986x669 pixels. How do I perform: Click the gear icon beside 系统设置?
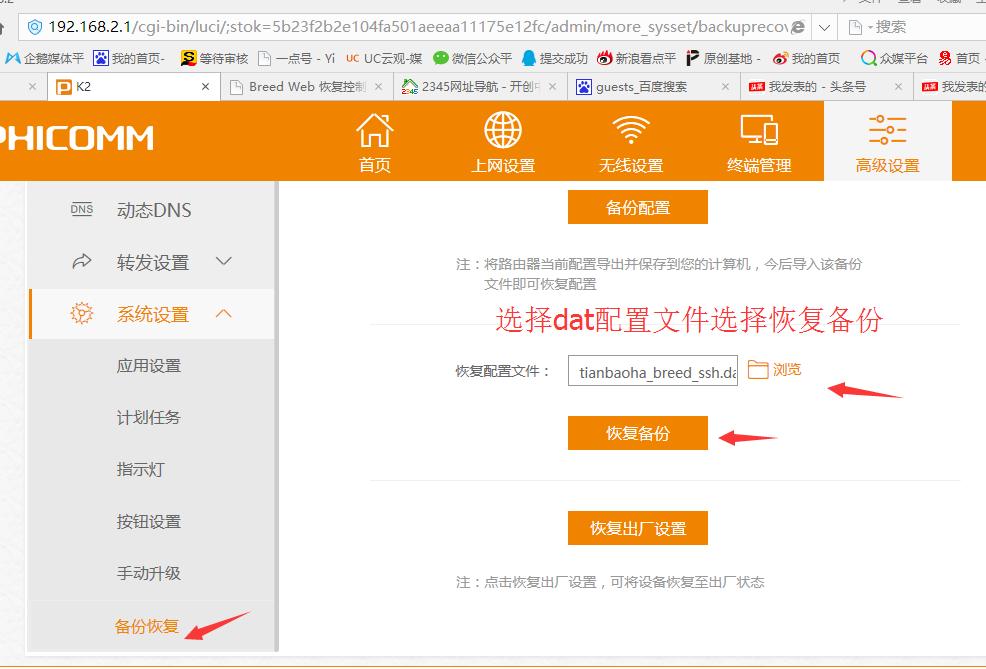point(81,313)
